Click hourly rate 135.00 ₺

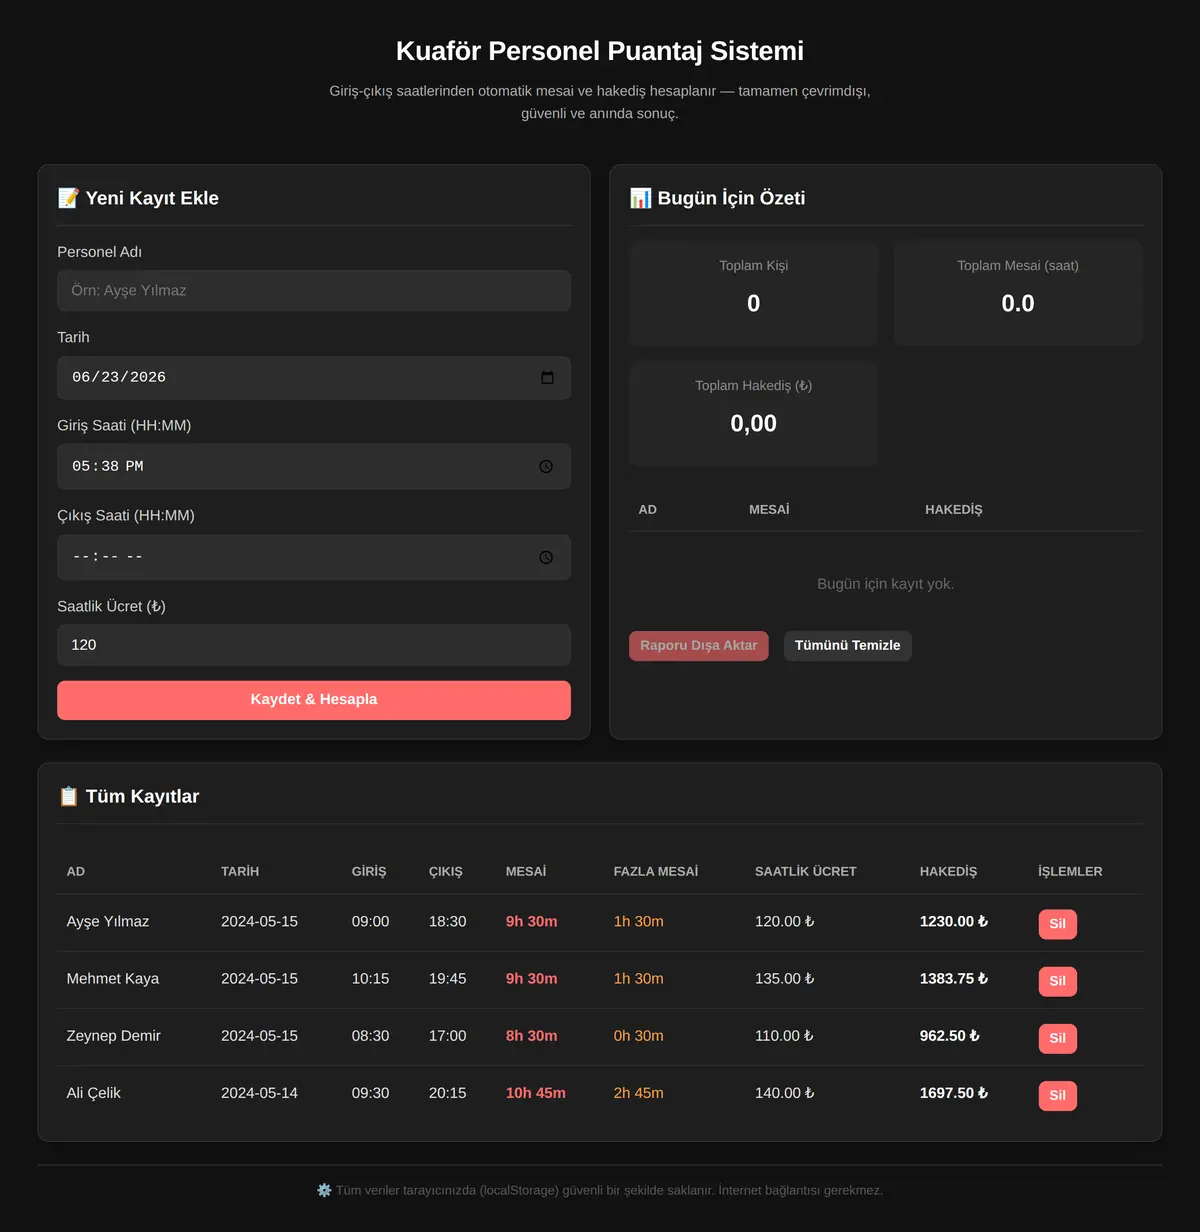[x=785, y=979]
